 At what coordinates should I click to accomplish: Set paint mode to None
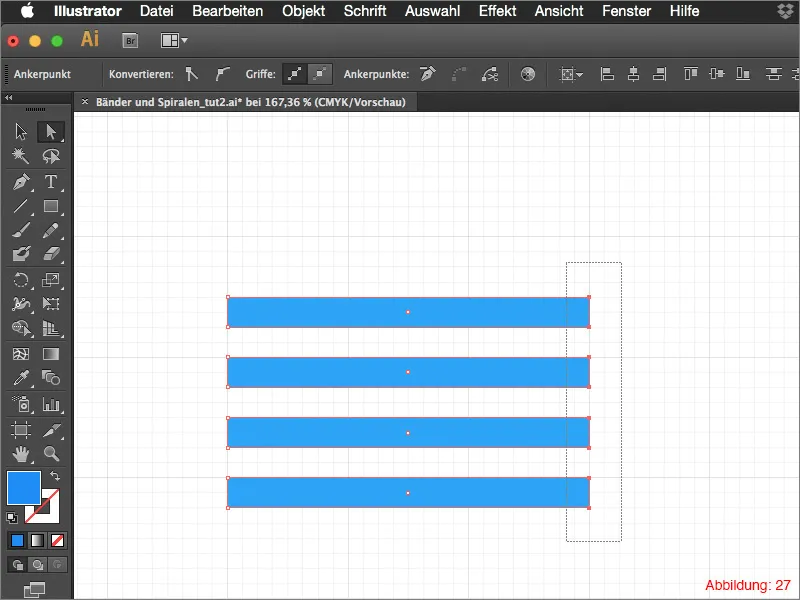coord(57,540)
